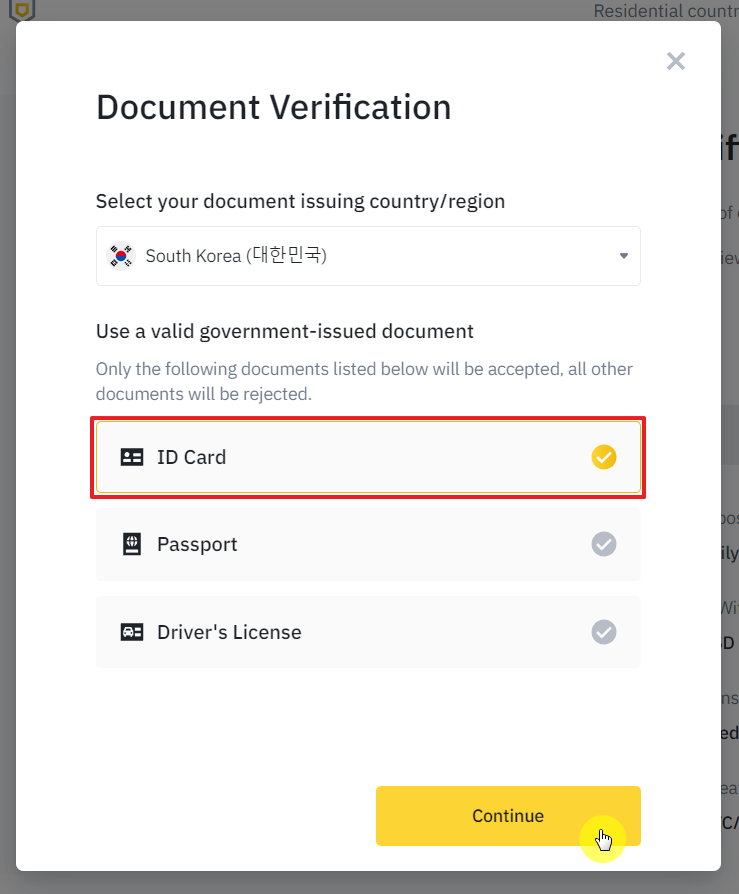
Task: Tick the gray Driver's License checkmark
Action: pos(604,632)
